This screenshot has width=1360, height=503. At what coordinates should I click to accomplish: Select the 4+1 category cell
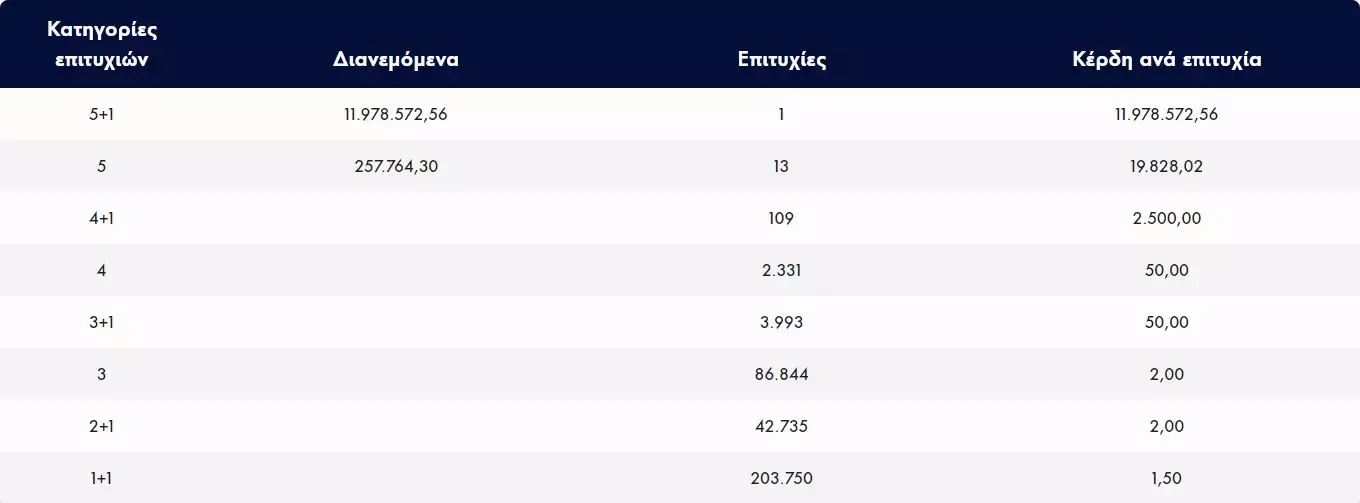coord(101,218)
